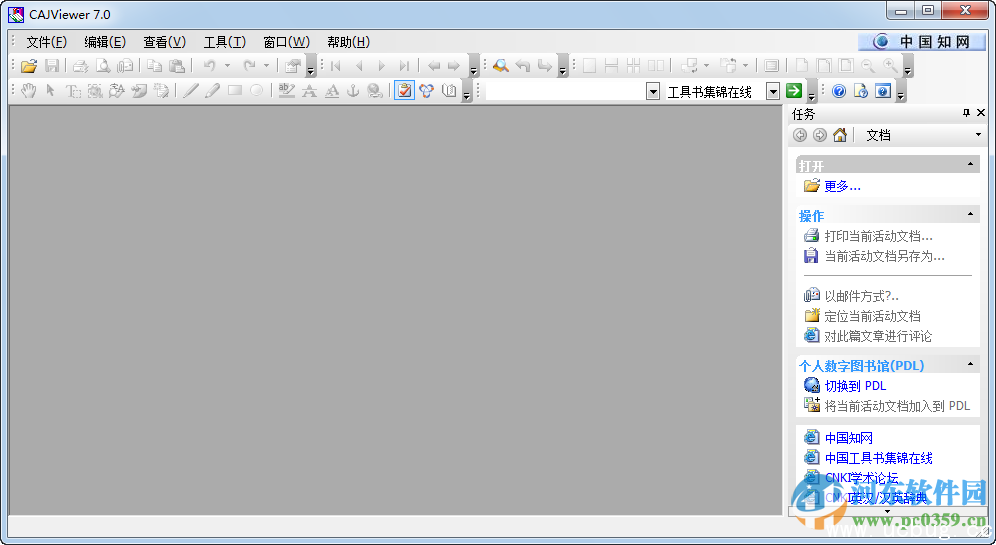This screenshot has width=996, height=545.
Task: Open the 文件(F) menu
Action: pos(46,42)
